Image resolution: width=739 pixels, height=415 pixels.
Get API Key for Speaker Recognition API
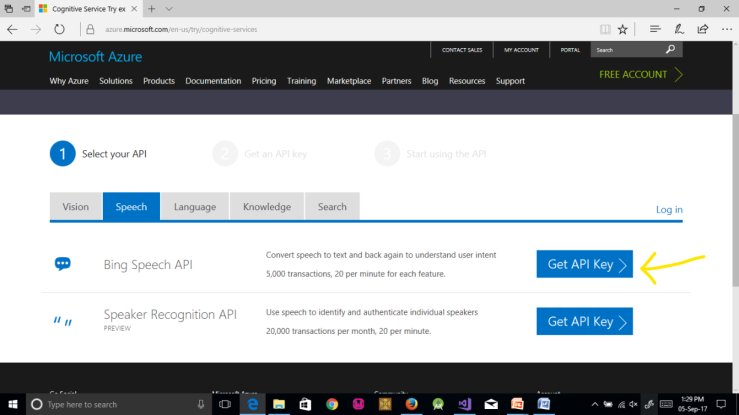point(584,321)
